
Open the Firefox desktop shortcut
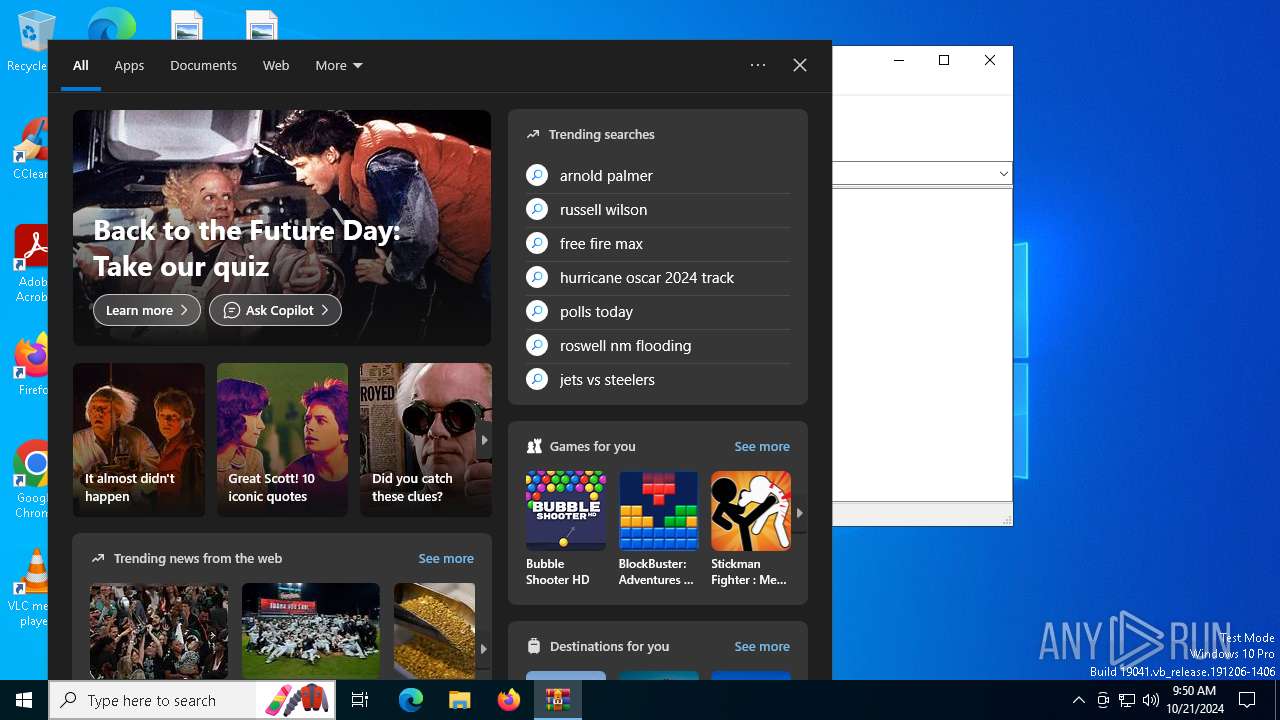[30, 365]
